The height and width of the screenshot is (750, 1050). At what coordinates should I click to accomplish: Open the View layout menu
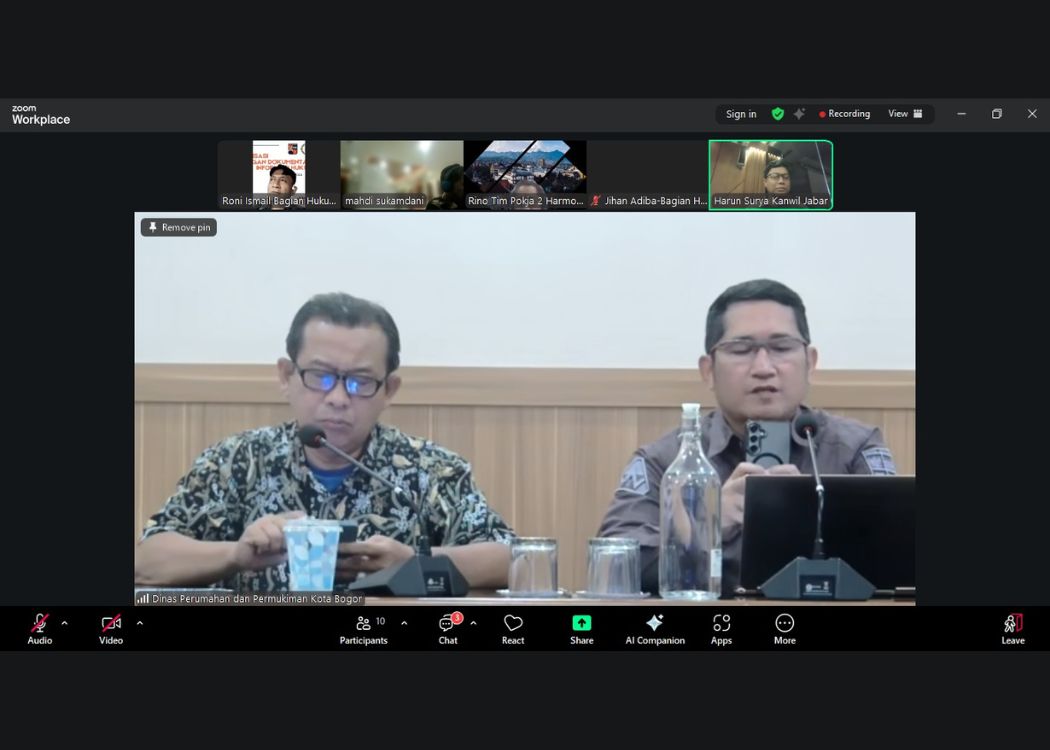pyautogui.click(x=905, y=114)
